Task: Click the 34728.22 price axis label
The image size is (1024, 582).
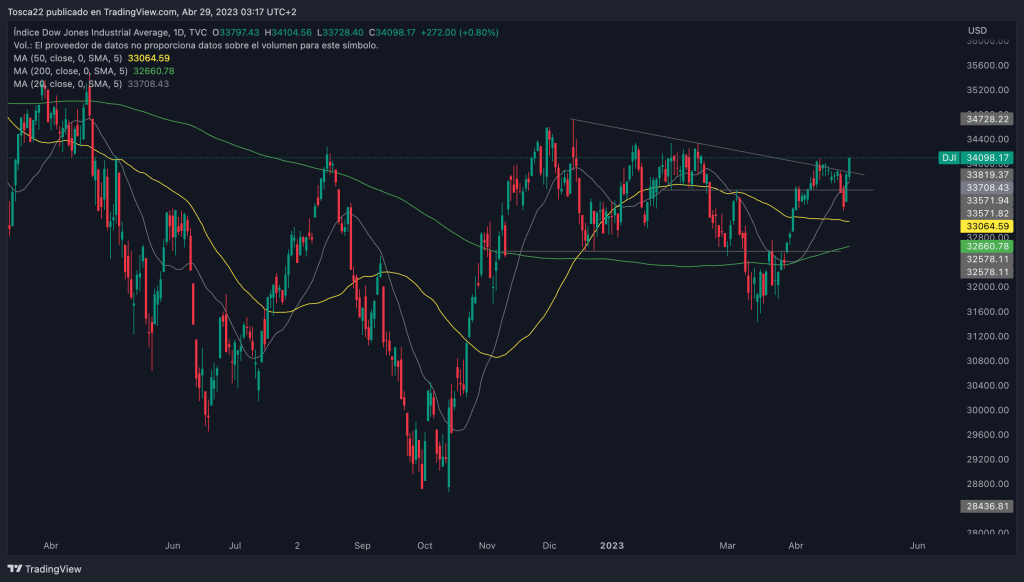Action: [x=987, y=119]
